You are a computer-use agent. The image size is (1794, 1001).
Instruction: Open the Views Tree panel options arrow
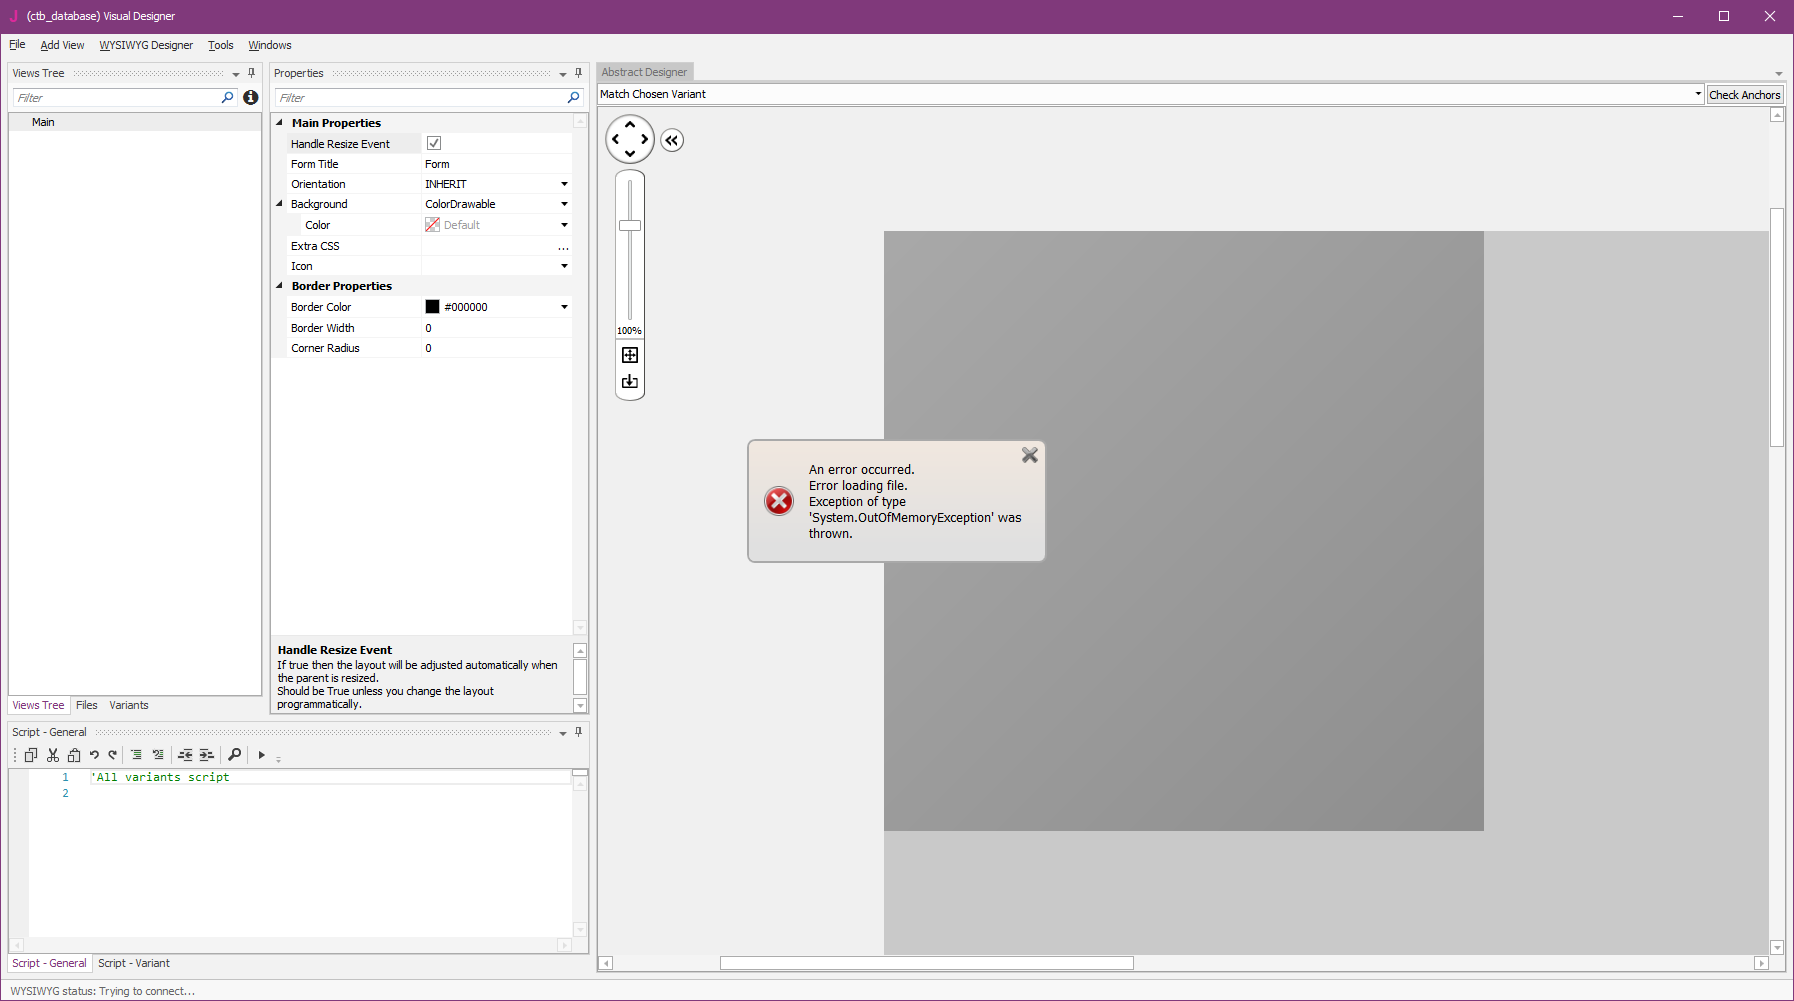point(236,74)
